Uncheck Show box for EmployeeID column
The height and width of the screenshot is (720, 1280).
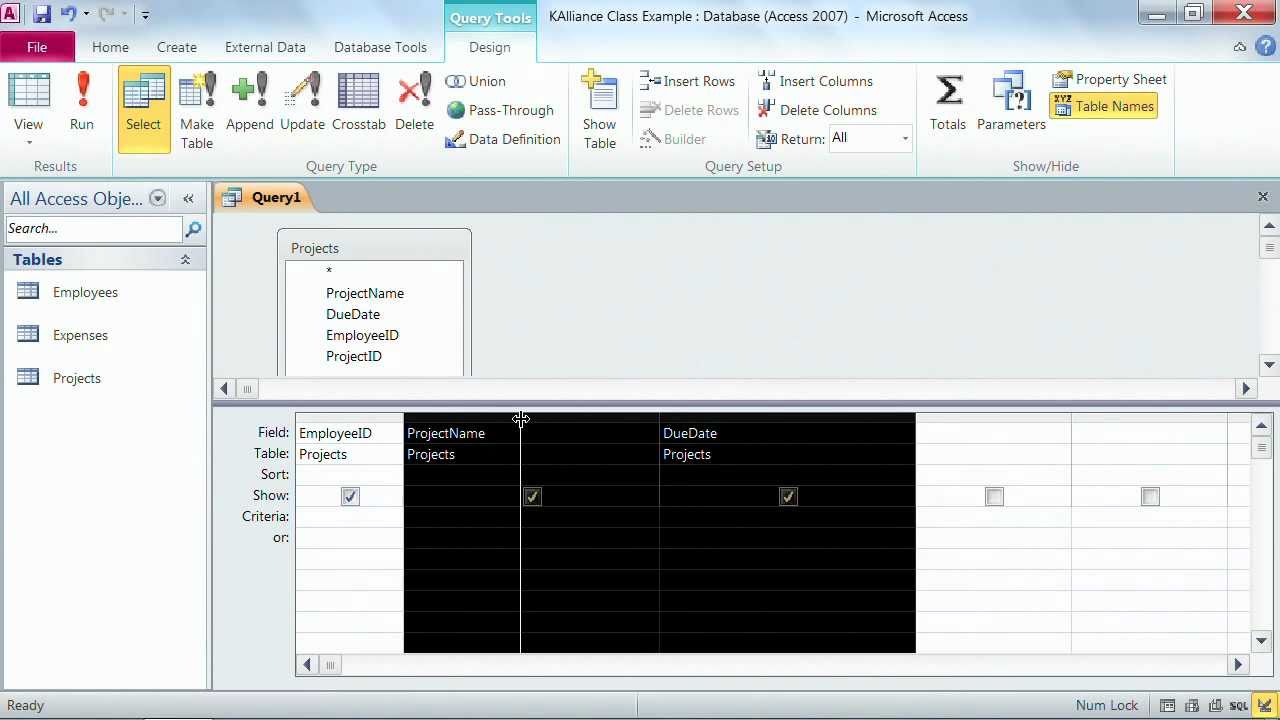pos(350,496)
